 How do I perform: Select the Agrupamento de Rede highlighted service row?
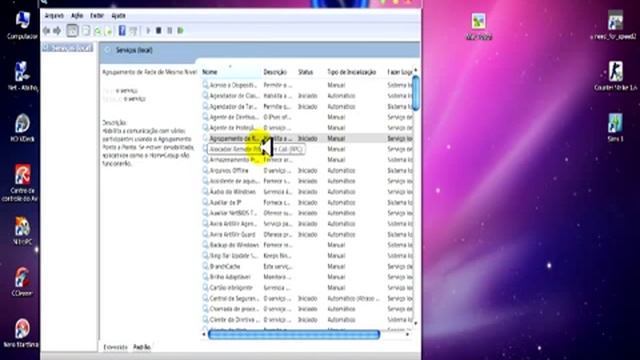307,138
